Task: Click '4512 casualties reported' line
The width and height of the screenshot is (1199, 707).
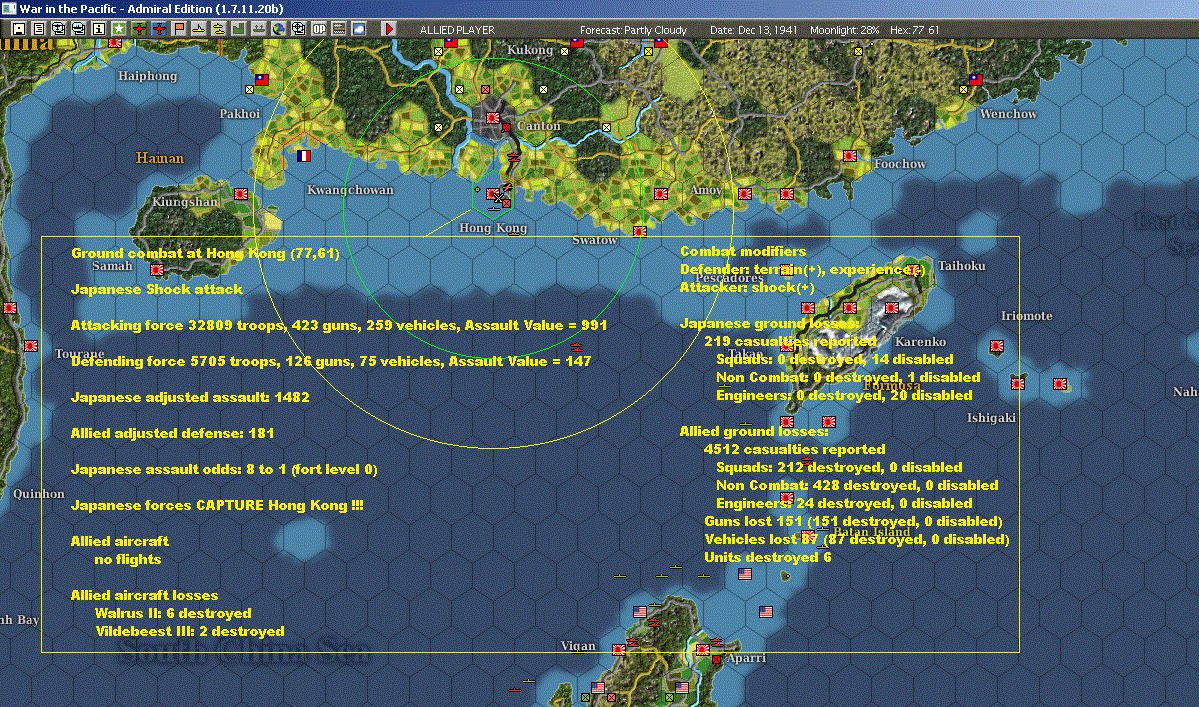Action: pyautogui.click(x=794, y=449)
